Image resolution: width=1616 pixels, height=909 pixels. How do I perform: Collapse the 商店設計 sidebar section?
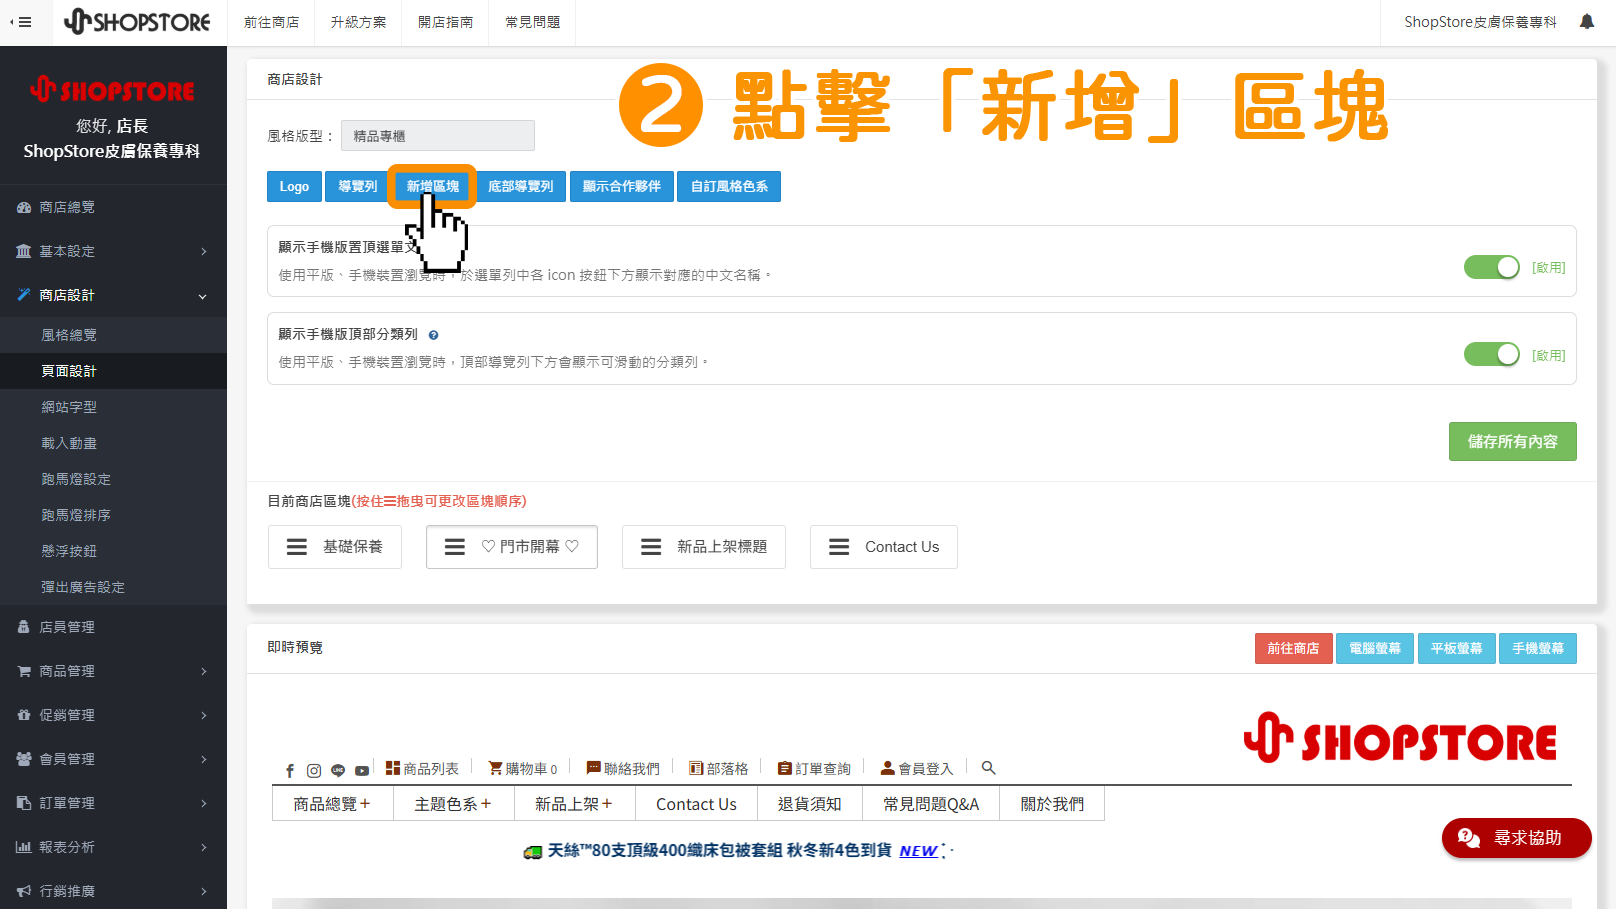point(113,295)
